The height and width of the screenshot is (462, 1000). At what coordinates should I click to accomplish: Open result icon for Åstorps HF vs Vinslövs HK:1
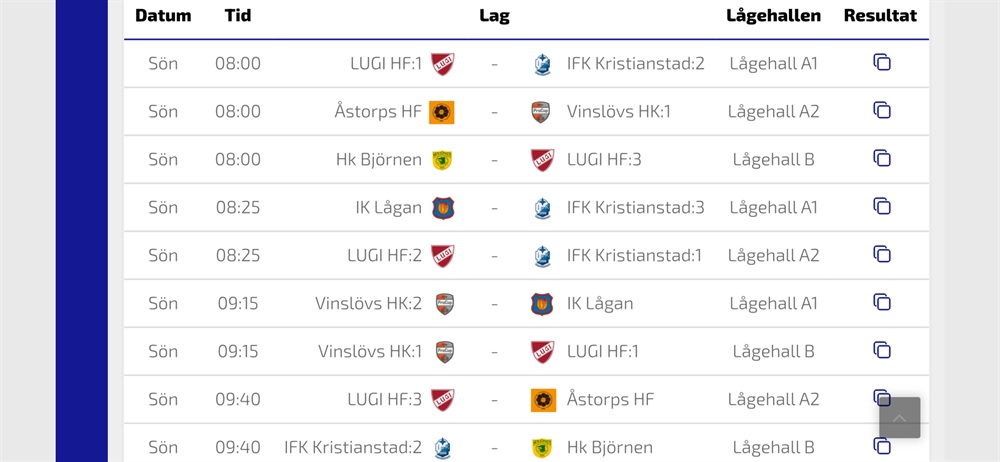coord(881,111)
